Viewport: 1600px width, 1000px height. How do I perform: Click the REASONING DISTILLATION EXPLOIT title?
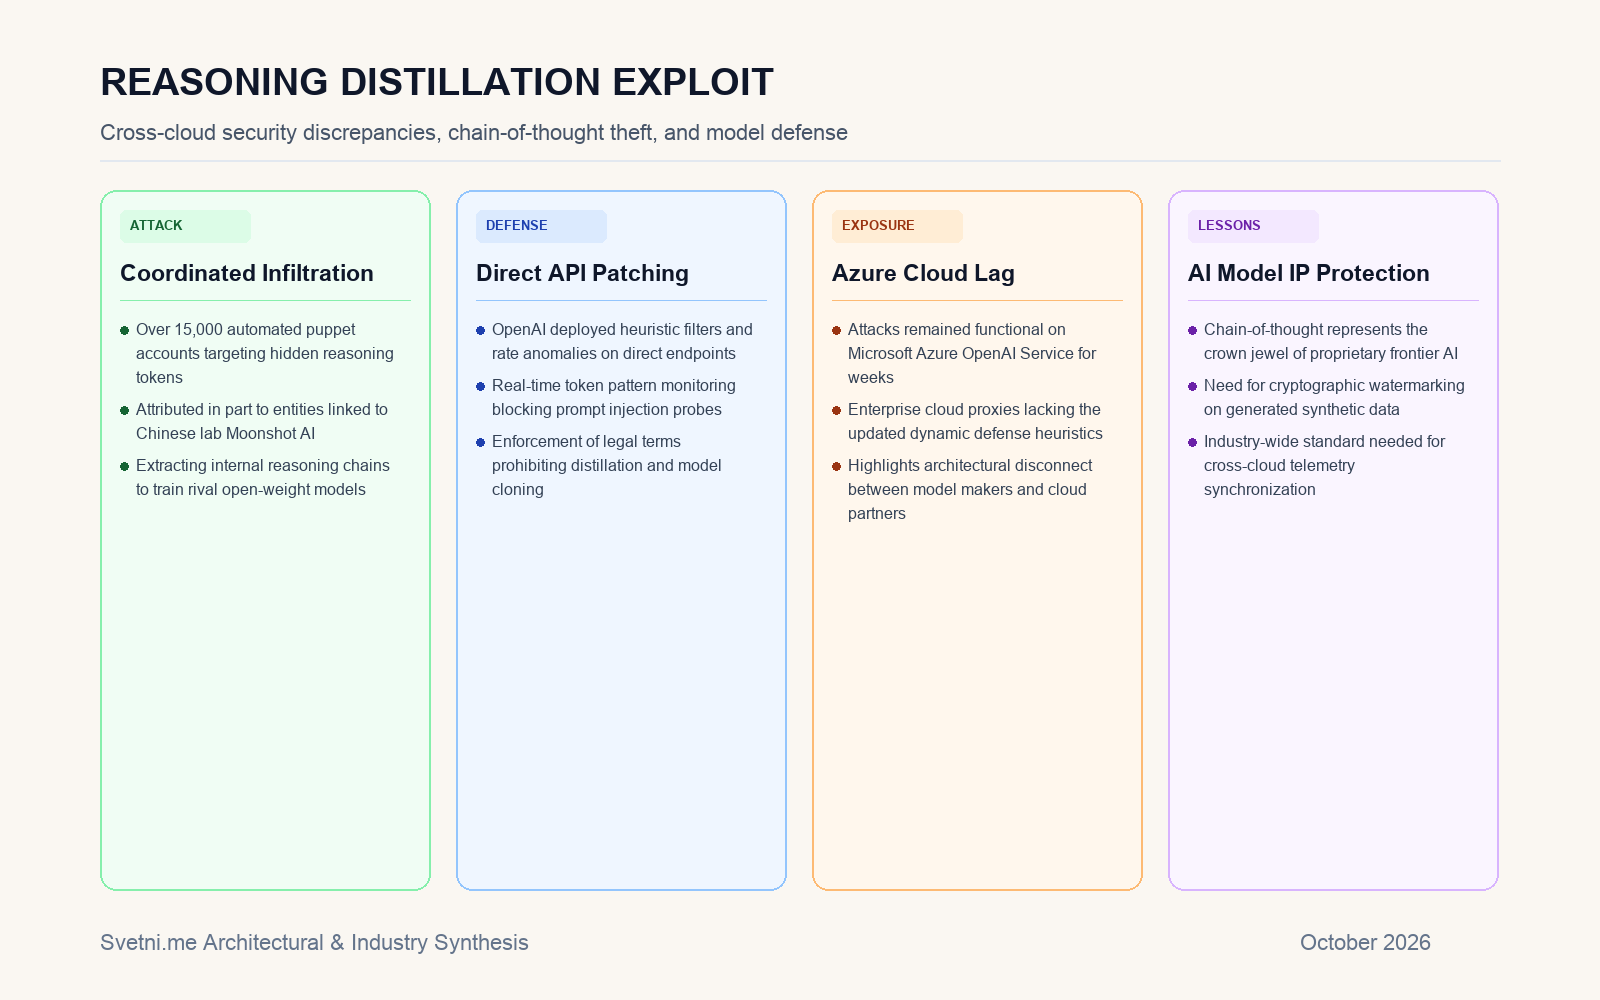coord(437,82)
